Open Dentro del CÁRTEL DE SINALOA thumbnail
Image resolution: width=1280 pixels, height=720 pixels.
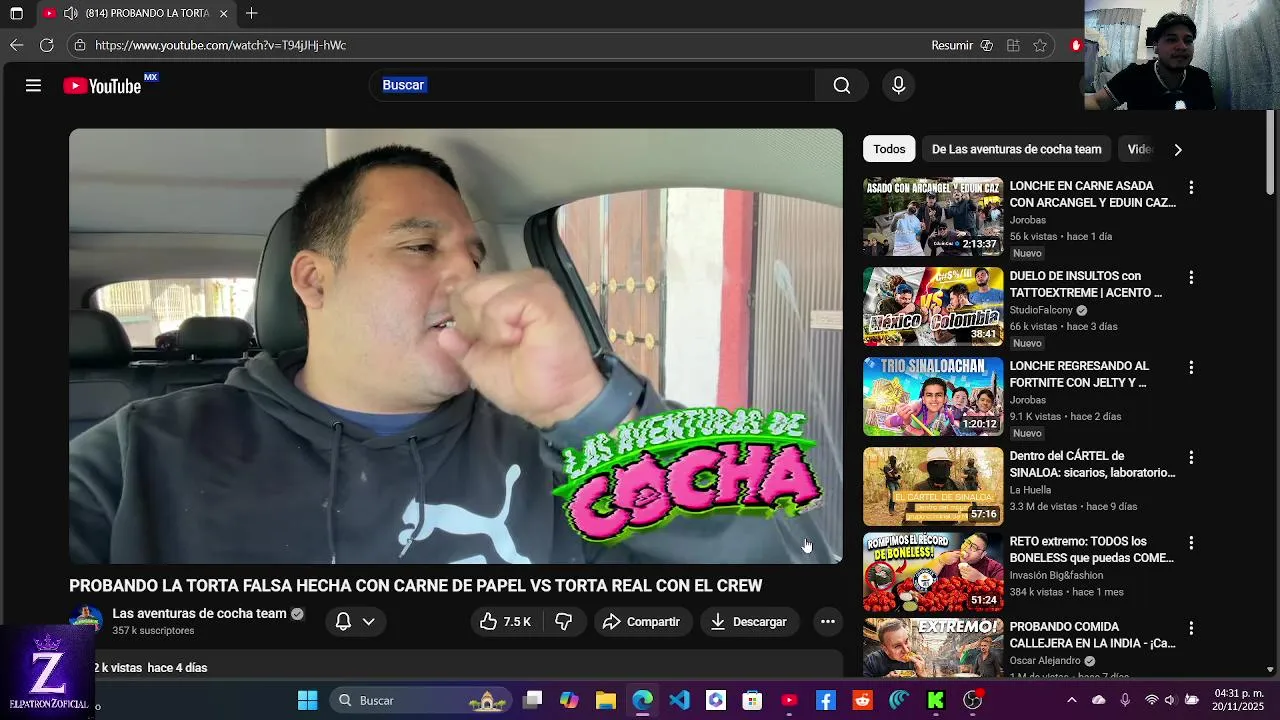click(x=933, y=487)
